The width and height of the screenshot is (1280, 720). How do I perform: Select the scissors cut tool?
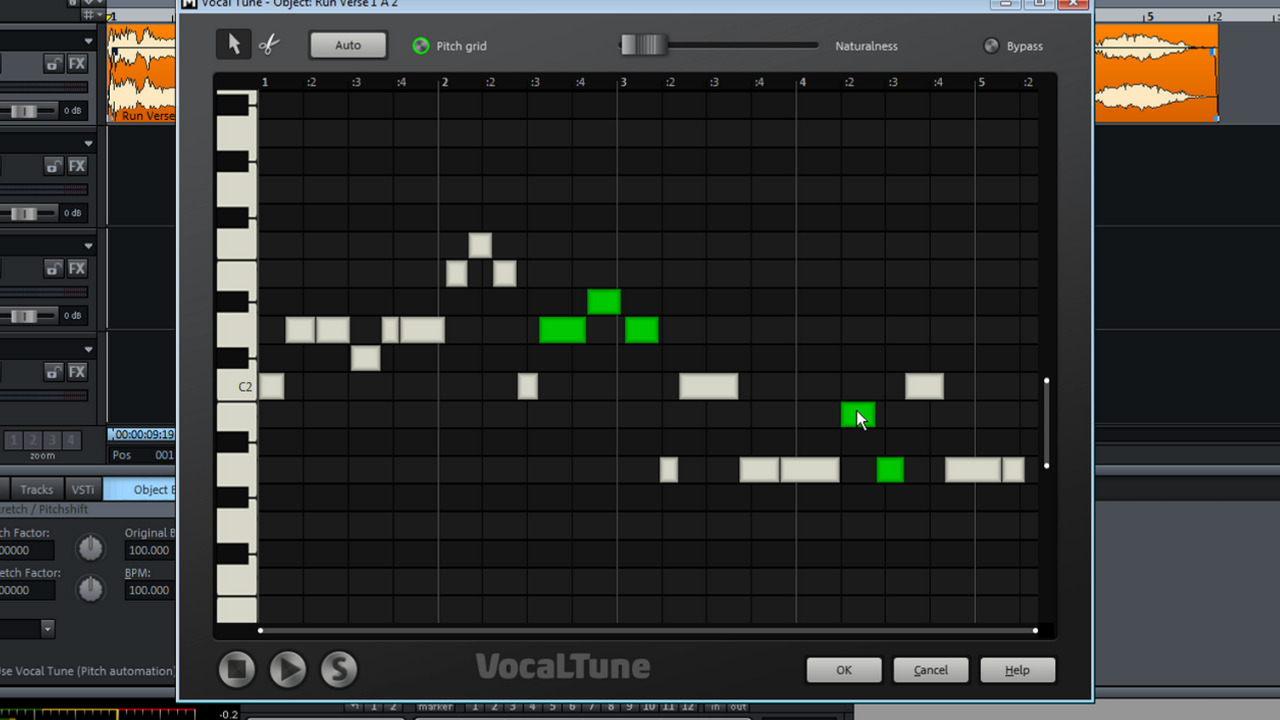(268, 45)
